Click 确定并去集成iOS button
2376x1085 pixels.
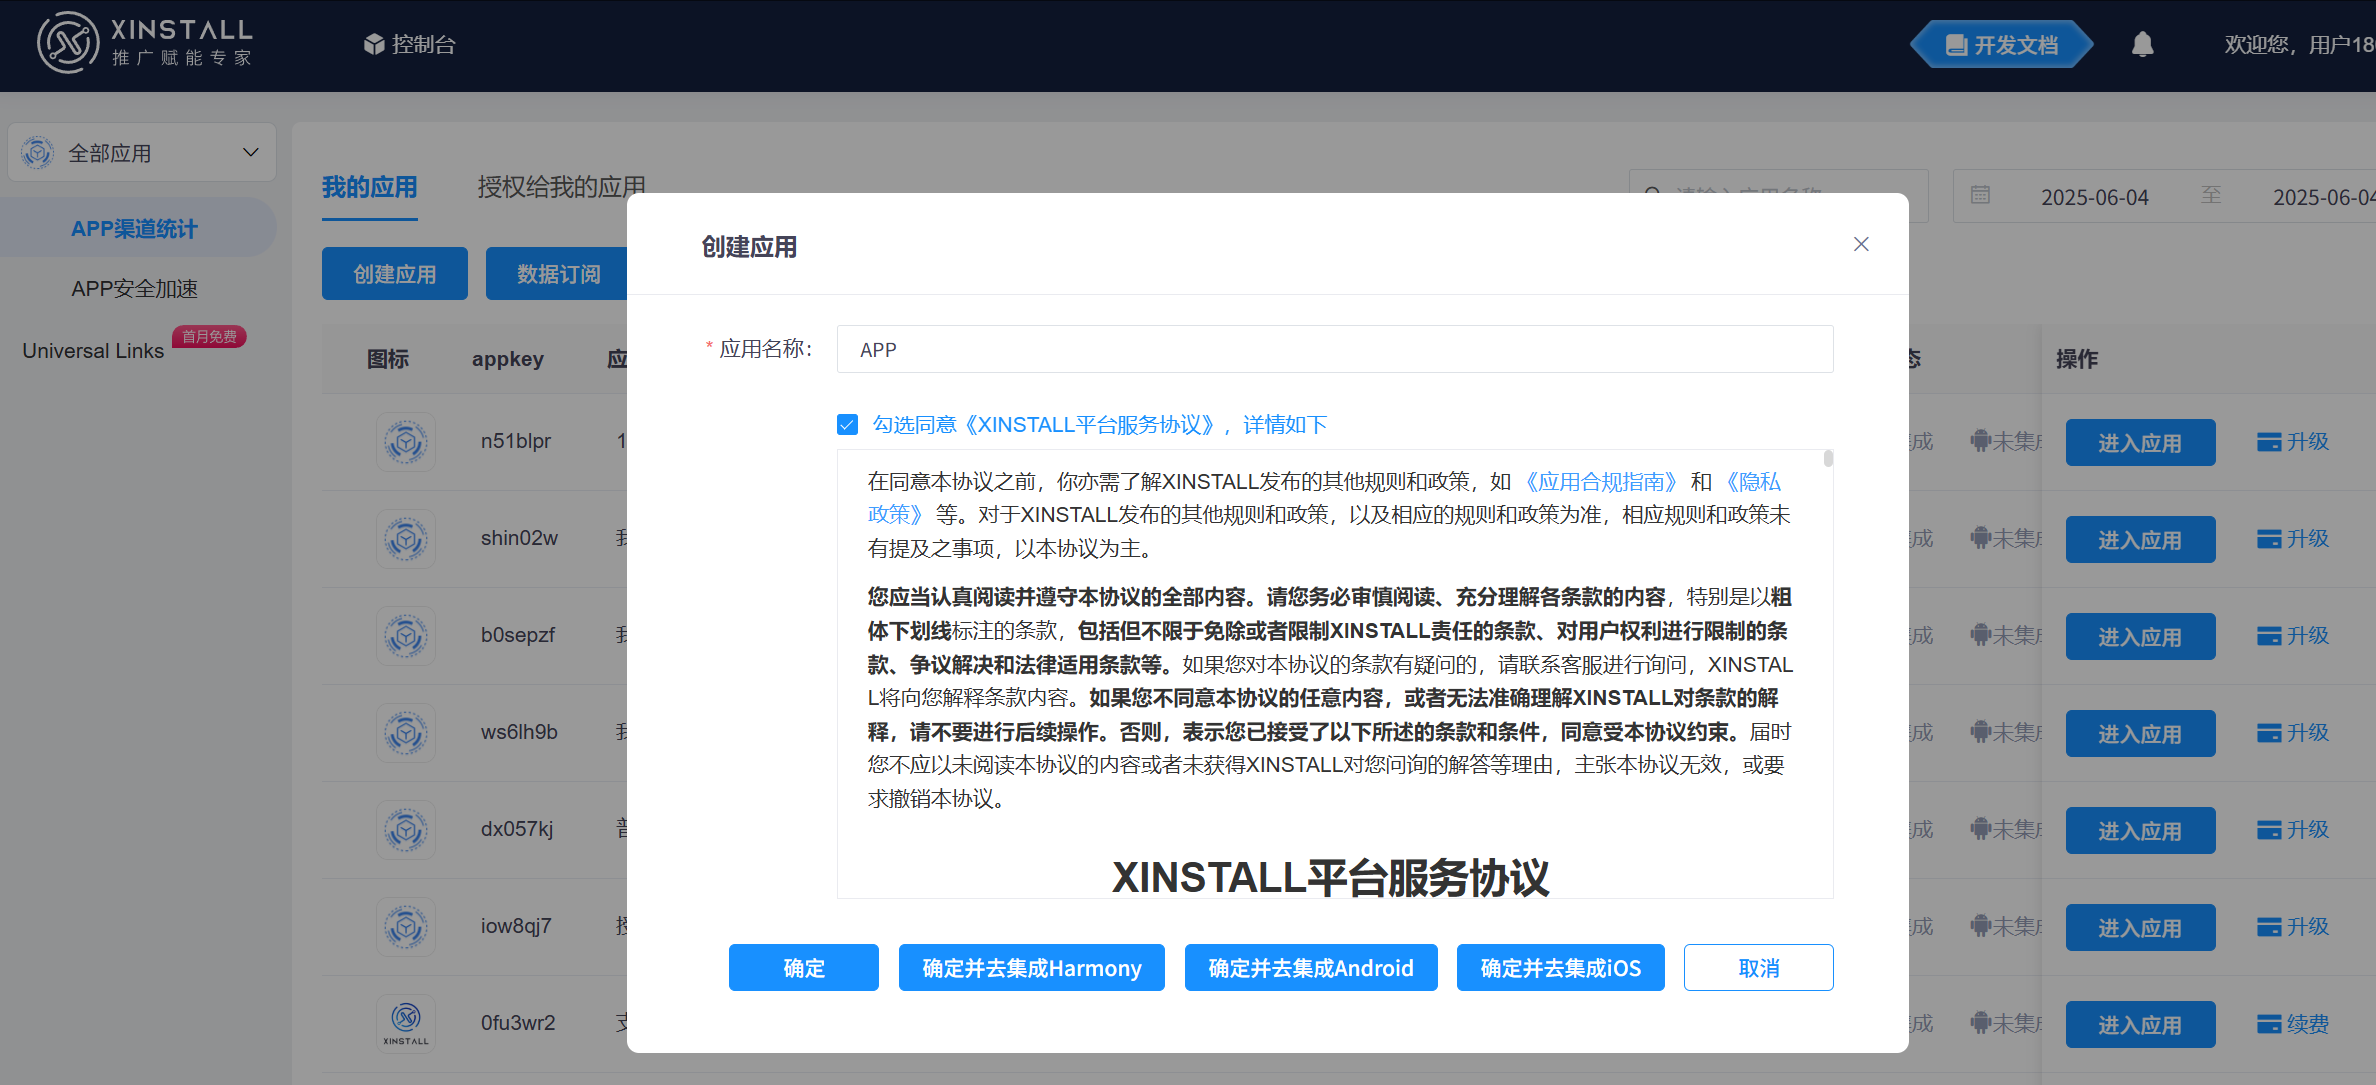coord(1561,968)
